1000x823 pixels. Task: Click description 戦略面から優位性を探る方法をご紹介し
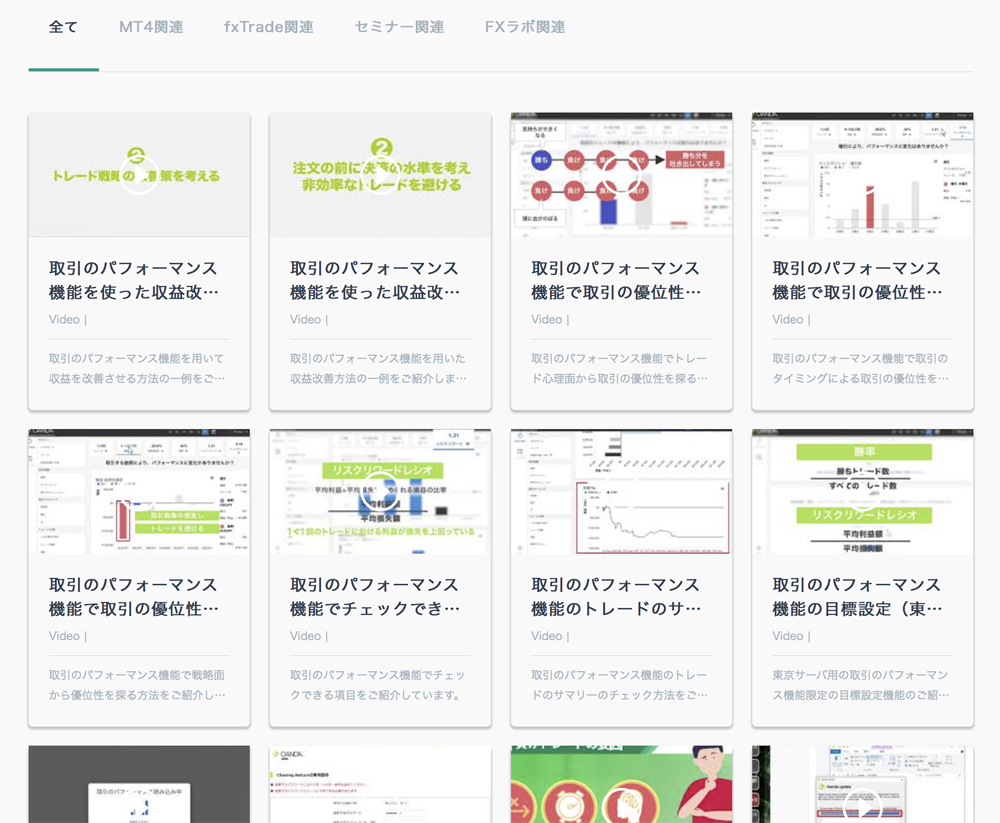(137, 685)
